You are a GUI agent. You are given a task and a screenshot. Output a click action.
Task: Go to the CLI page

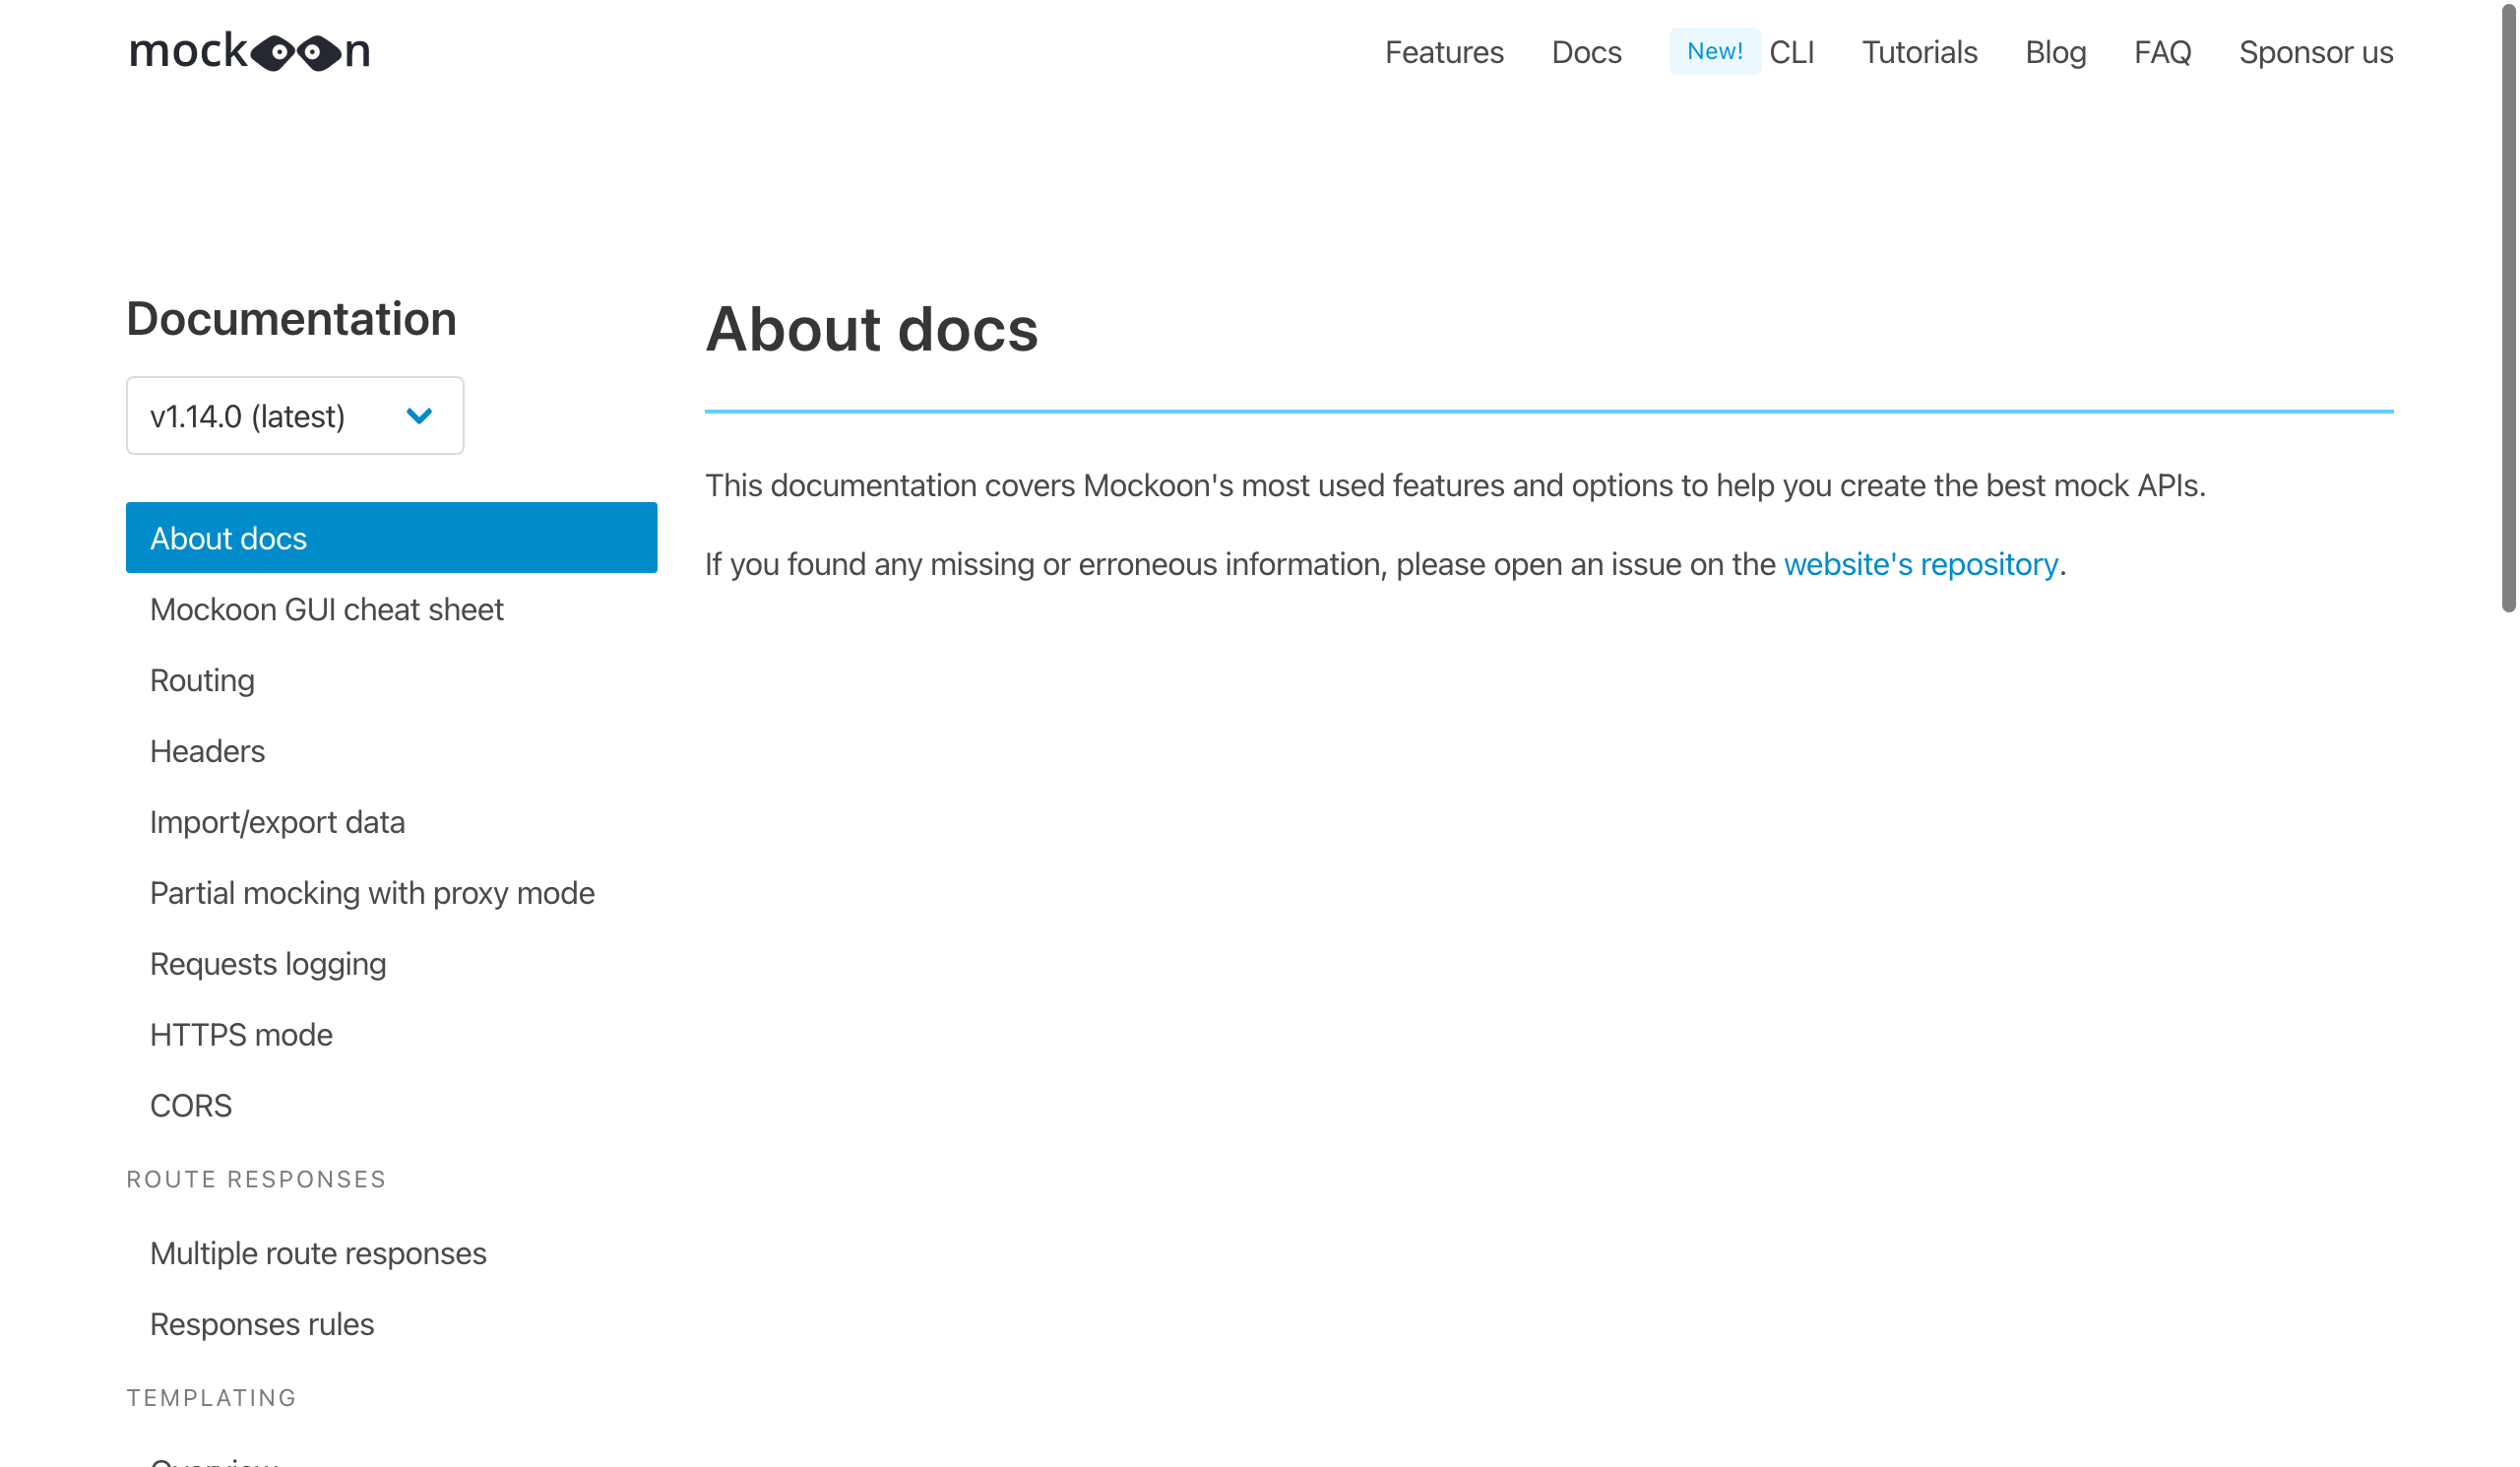tap(1791, 52)
